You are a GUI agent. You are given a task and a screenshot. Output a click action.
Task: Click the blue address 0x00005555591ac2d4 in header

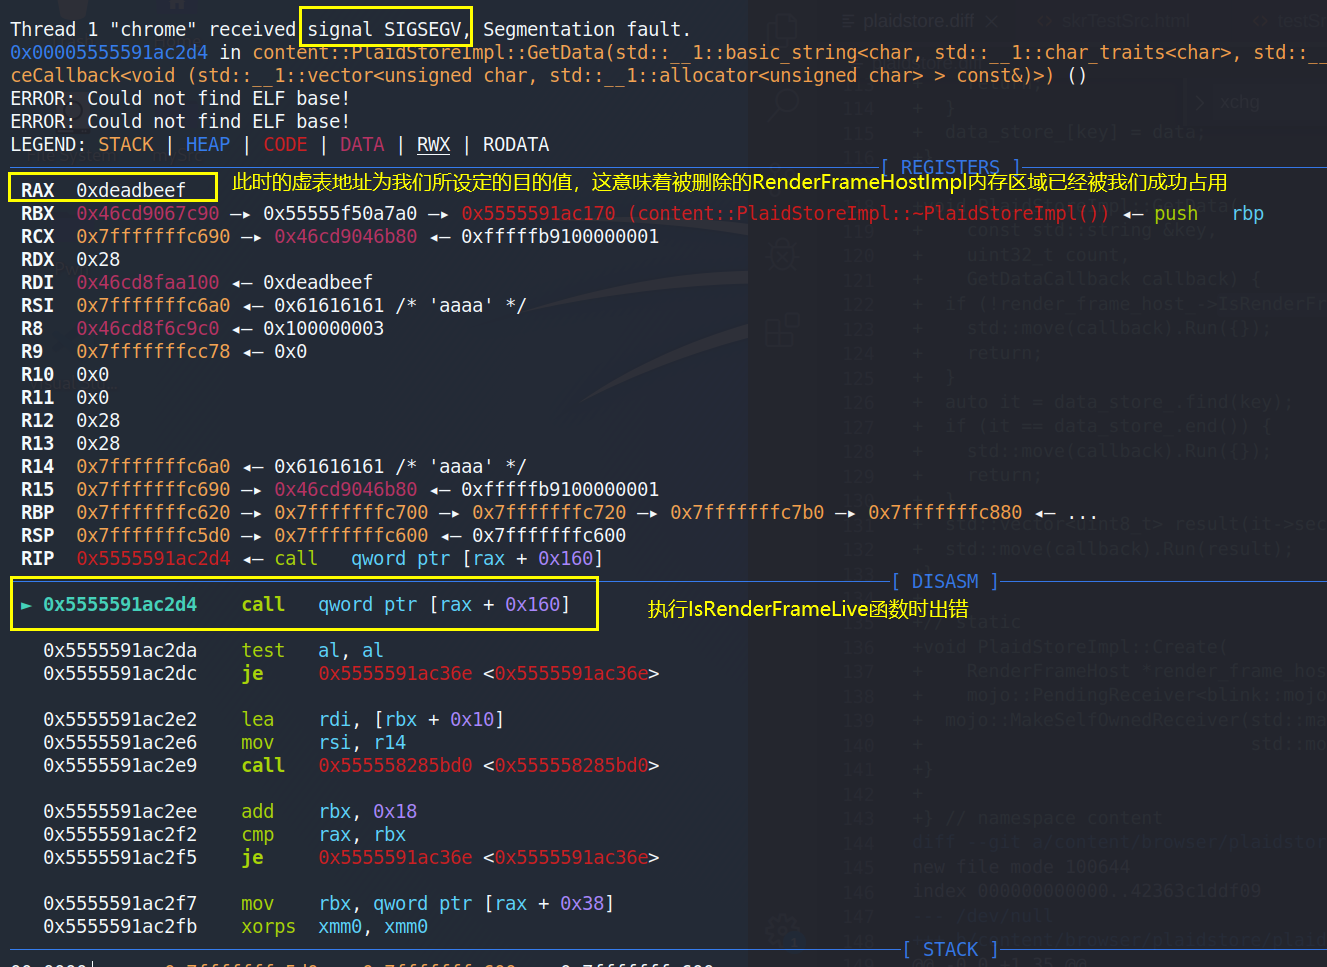tap(109, 53)
